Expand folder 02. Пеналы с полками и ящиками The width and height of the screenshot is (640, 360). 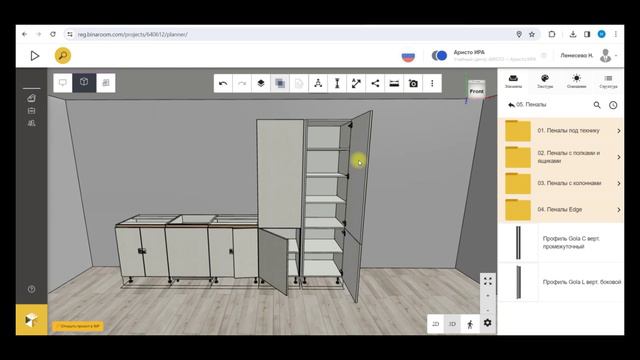pyautogui.click(x=560, y=157)
